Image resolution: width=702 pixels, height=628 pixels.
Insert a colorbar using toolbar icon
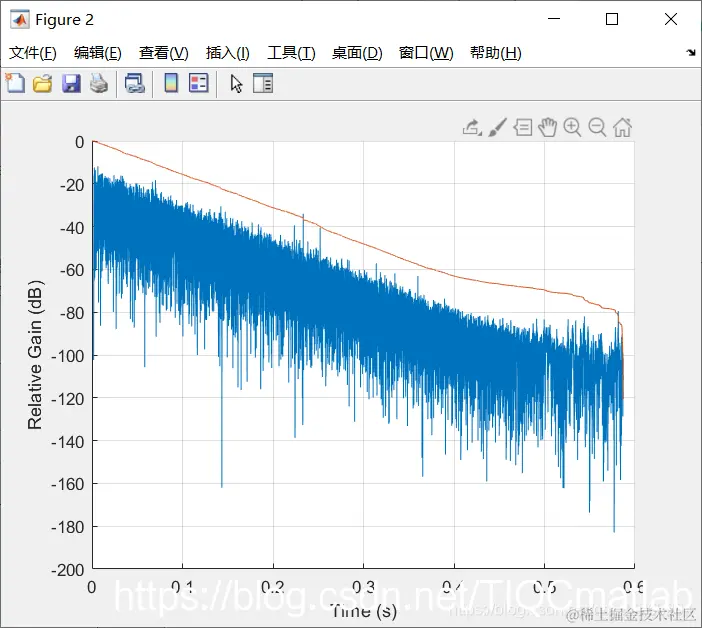coord(171,83)
